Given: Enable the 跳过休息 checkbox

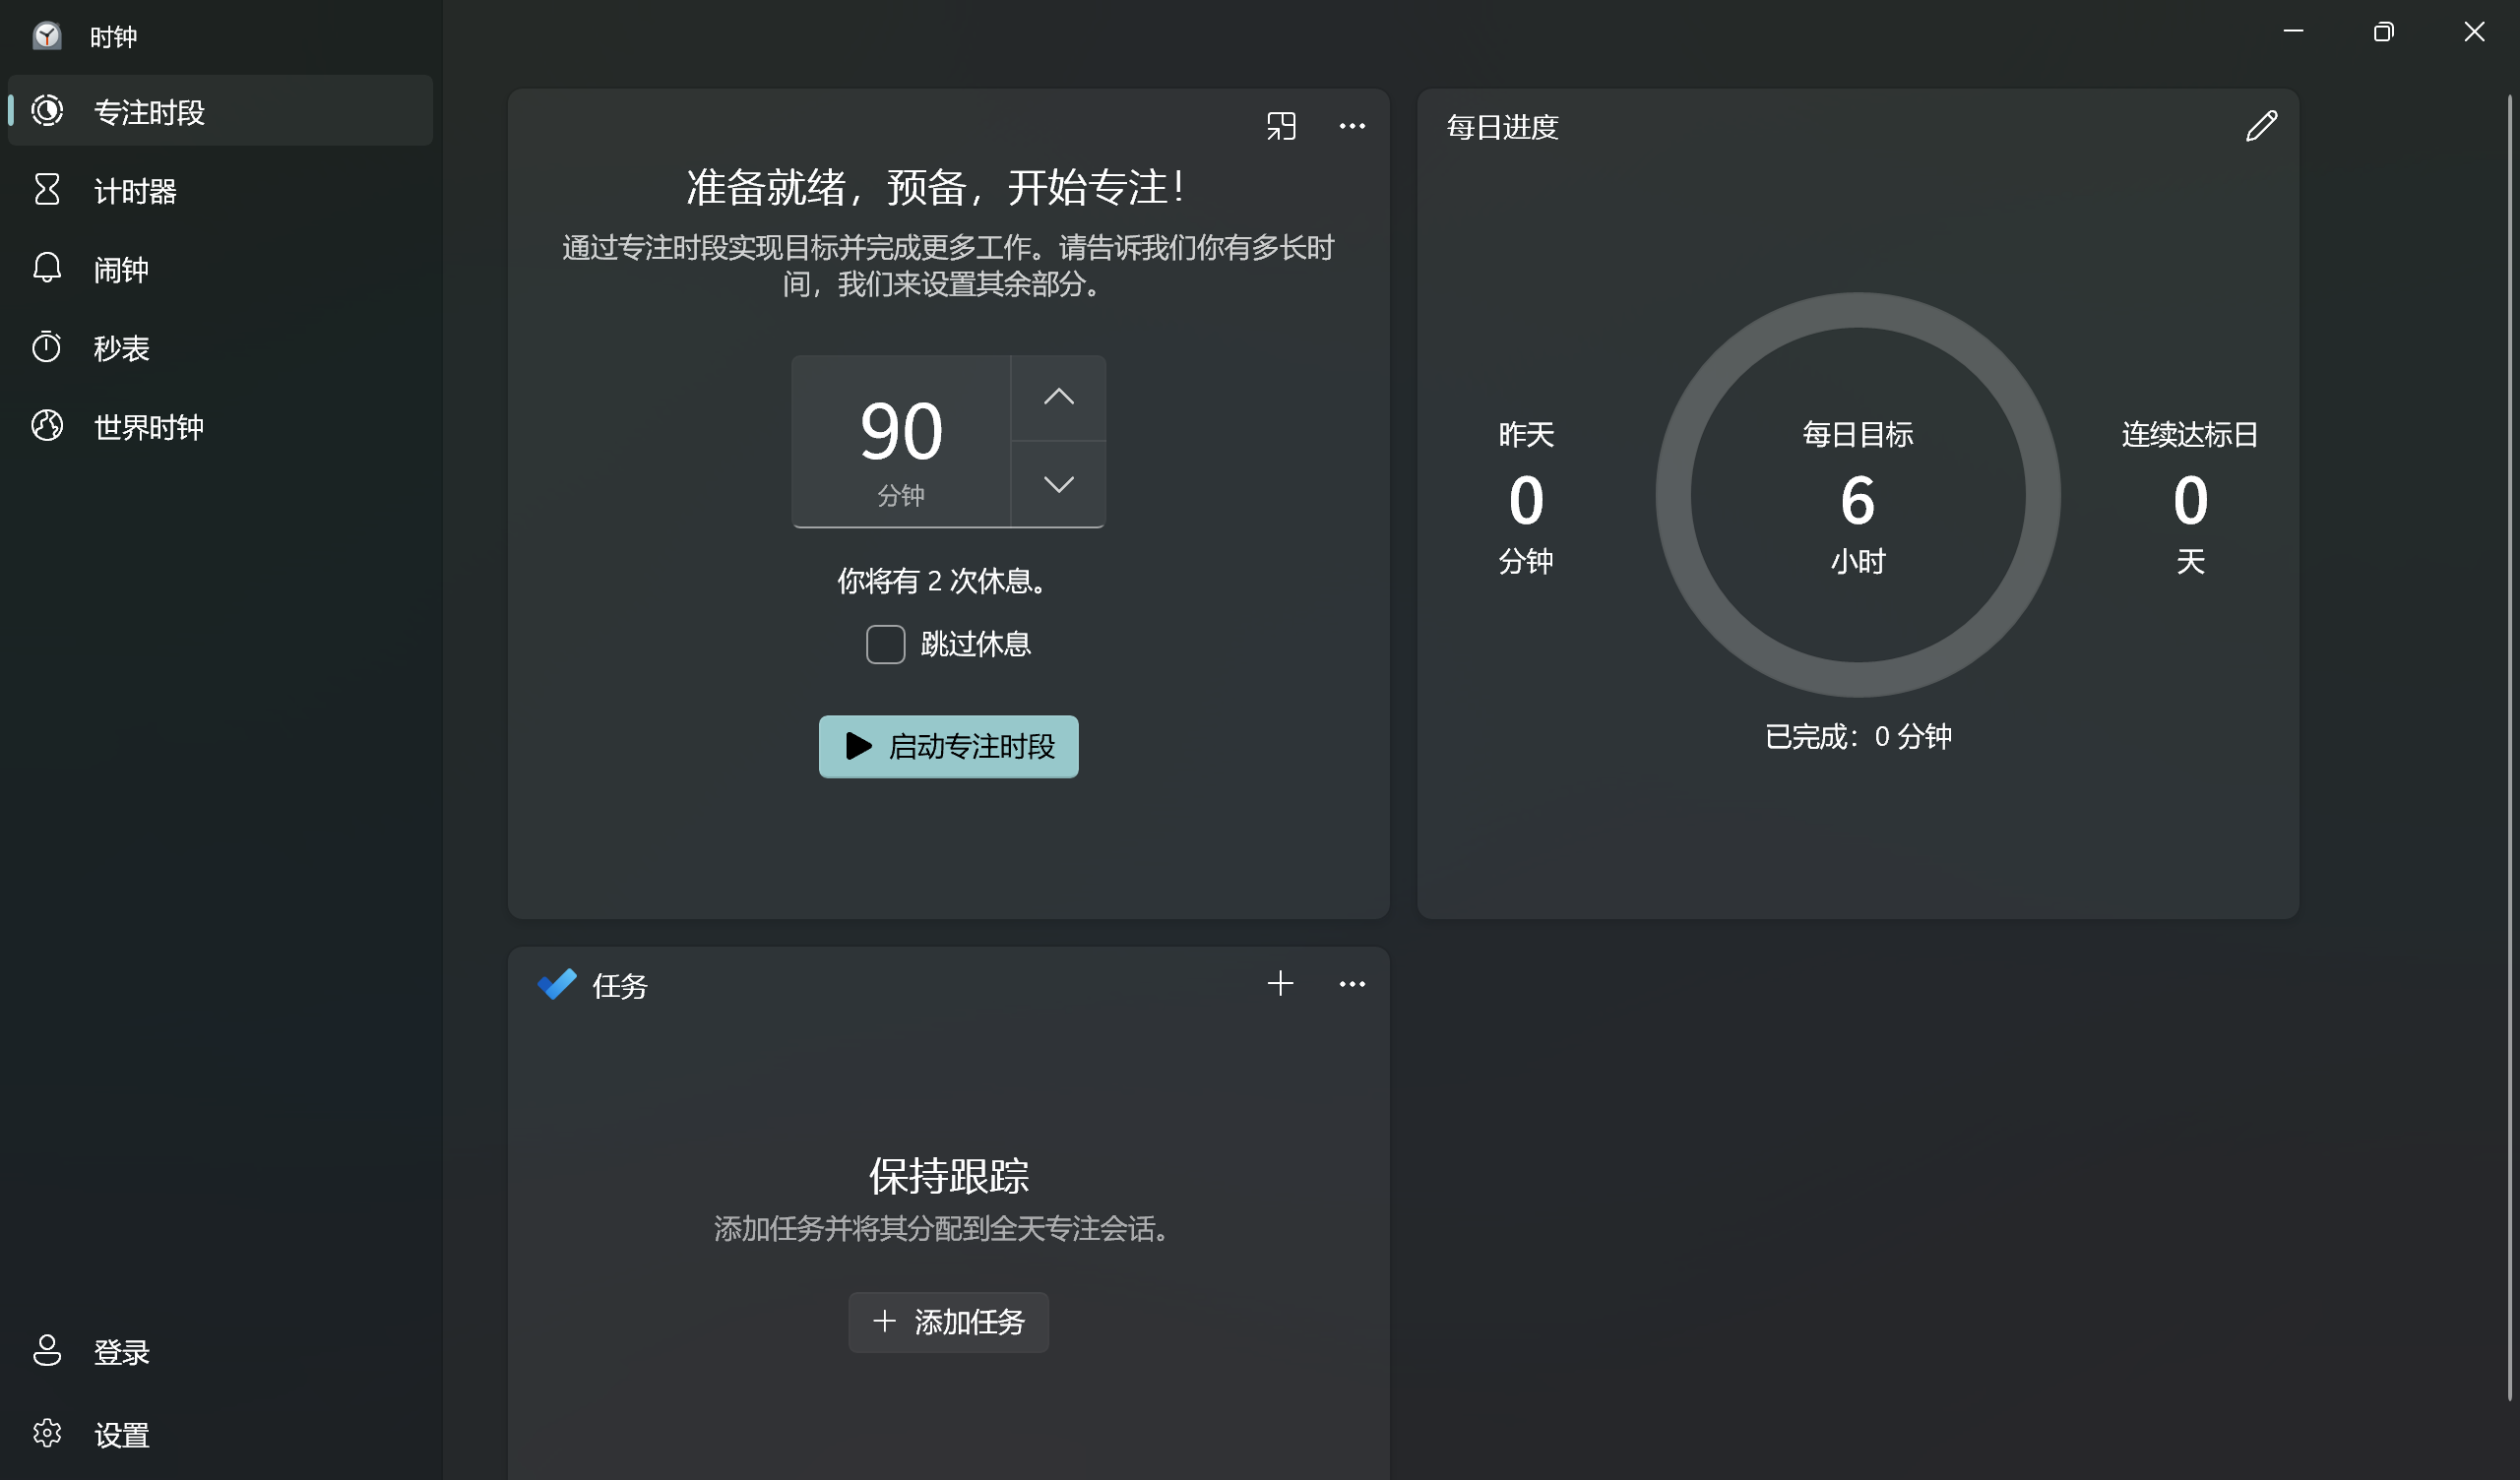Looking at the screenshot, I should [x=885, y=644].
